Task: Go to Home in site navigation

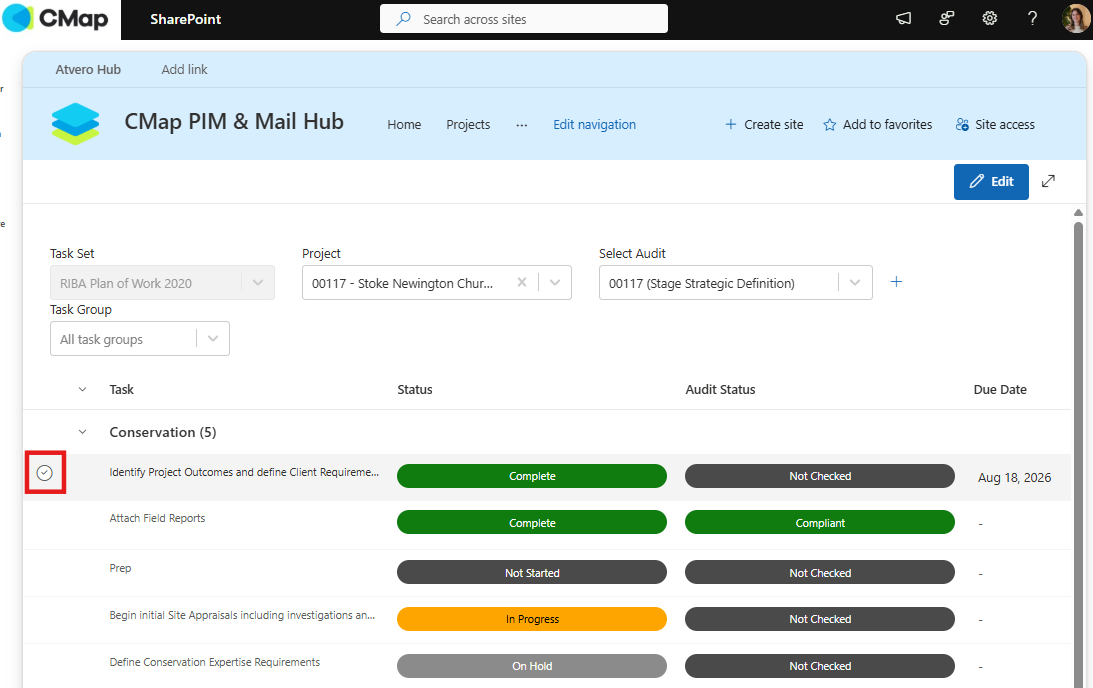Action: [x=404, y=125]
